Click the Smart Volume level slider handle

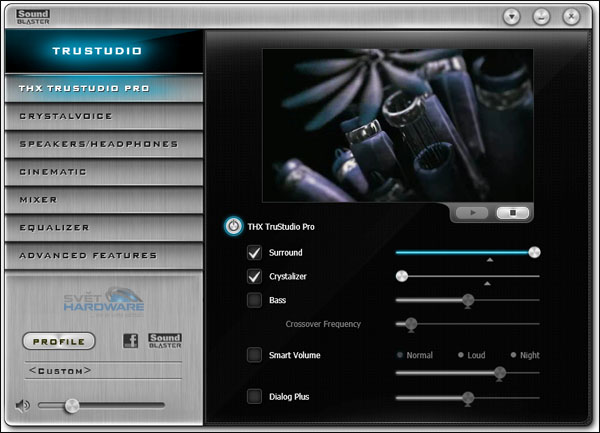[499, 373]
